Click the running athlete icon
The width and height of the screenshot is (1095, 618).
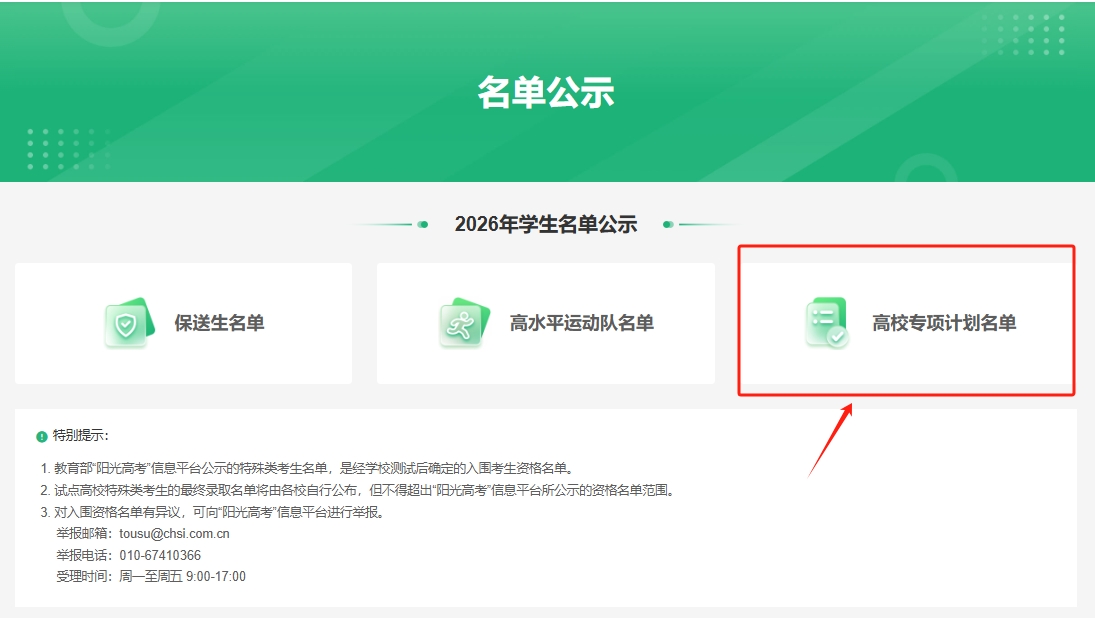464,323
